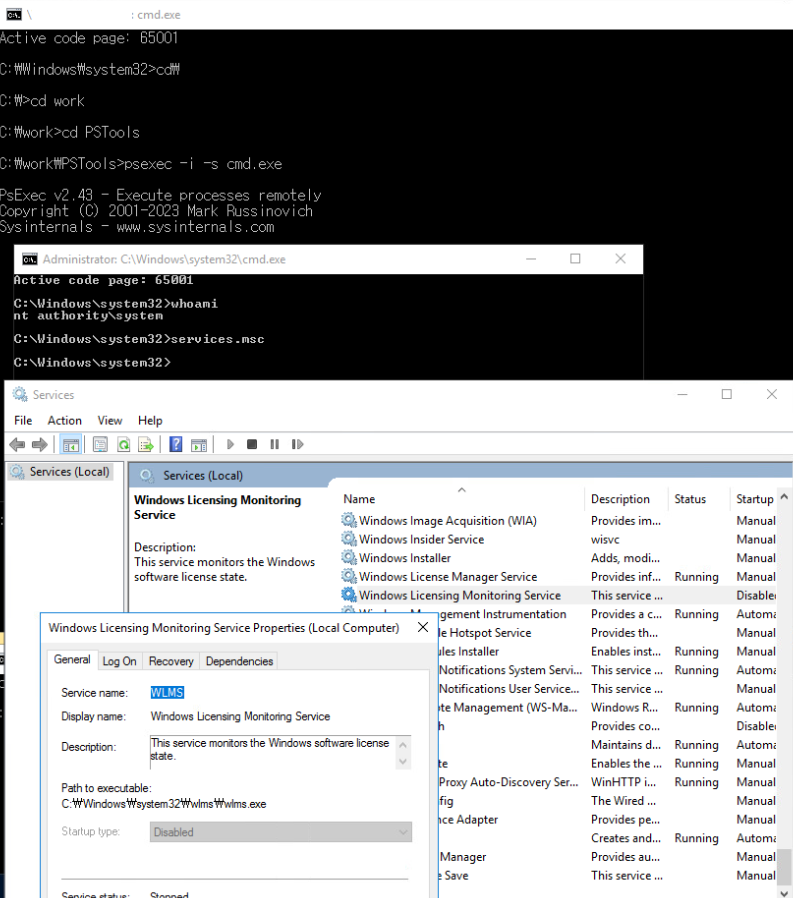Click the Description text box in Properties
Screen dimensions: 793x898
(272, 752)
